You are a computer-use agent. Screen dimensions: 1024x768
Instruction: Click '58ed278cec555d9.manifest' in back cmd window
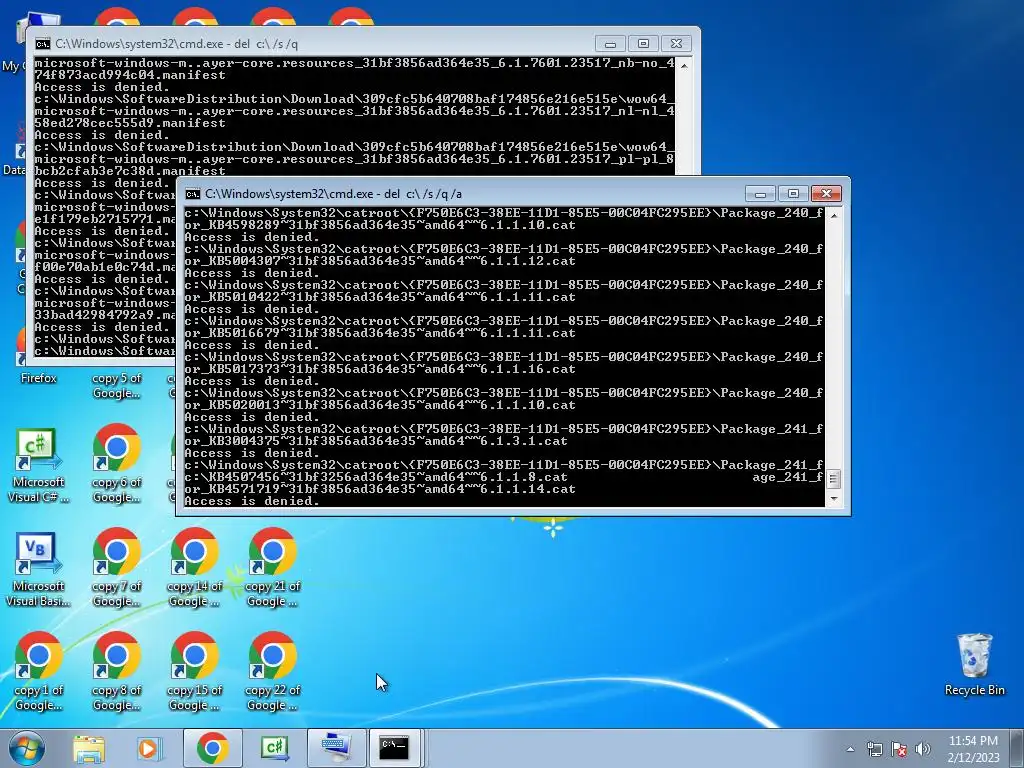(x=130, y=123)
